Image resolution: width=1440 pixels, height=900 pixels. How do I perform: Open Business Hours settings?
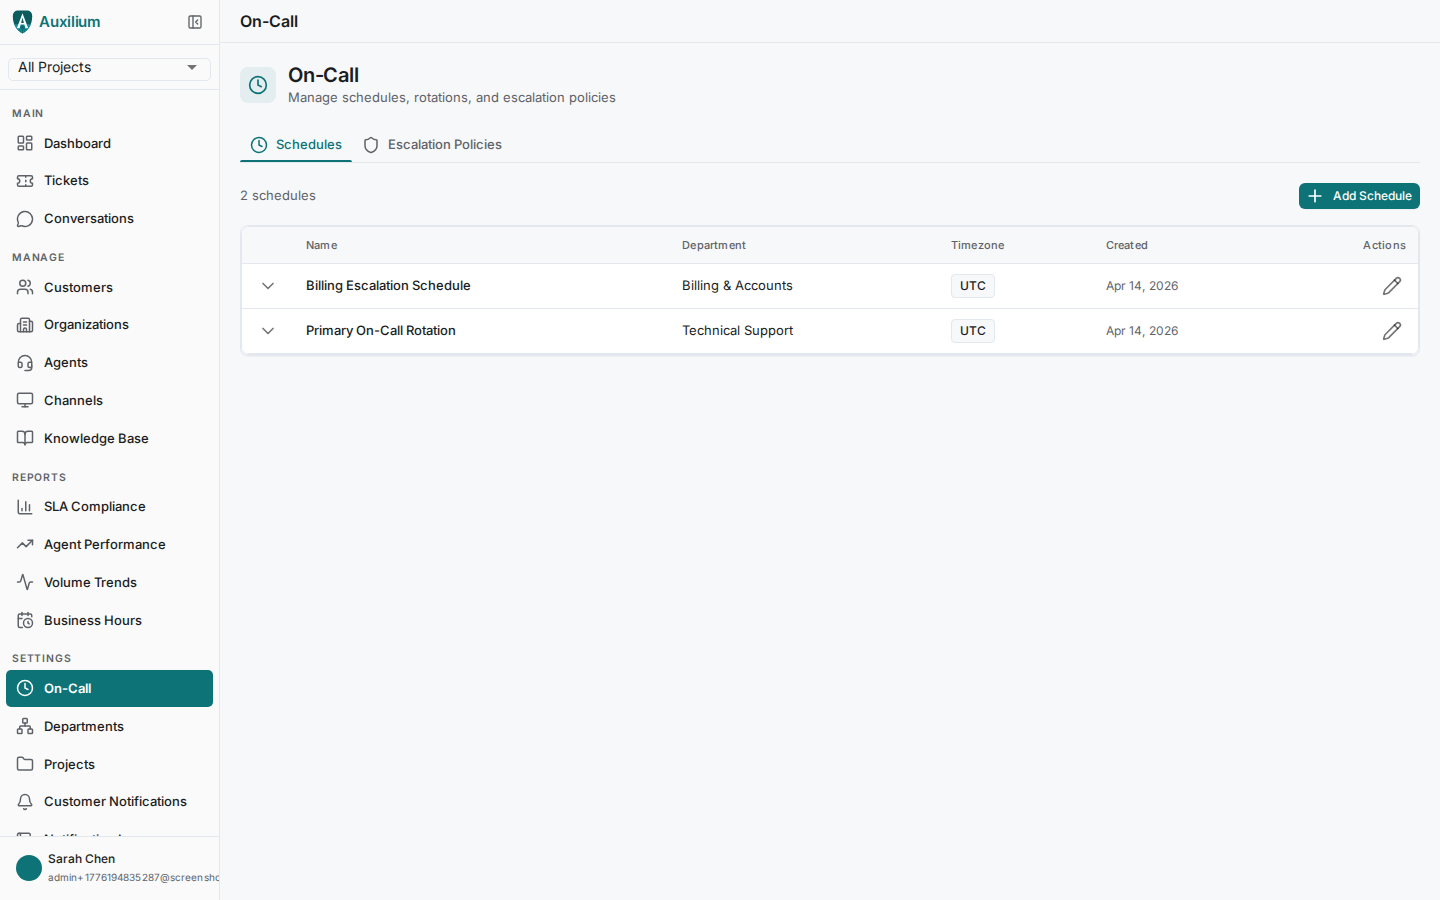(92, 620)
